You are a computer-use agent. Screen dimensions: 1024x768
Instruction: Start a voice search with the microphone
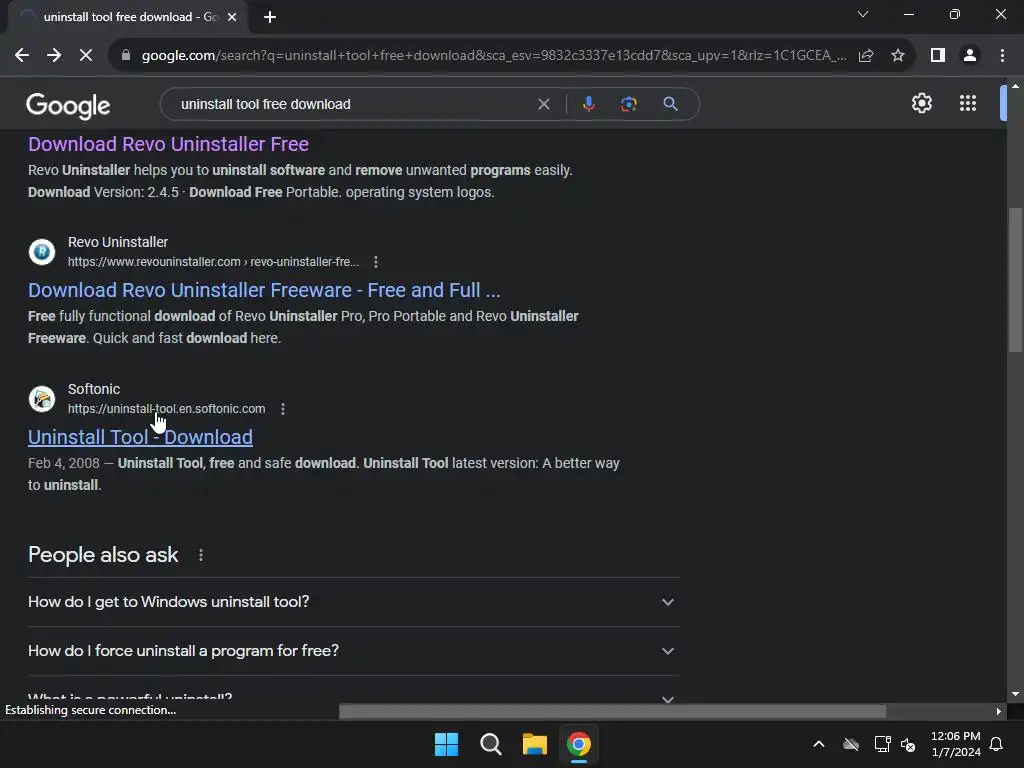(x=588, y=104)
